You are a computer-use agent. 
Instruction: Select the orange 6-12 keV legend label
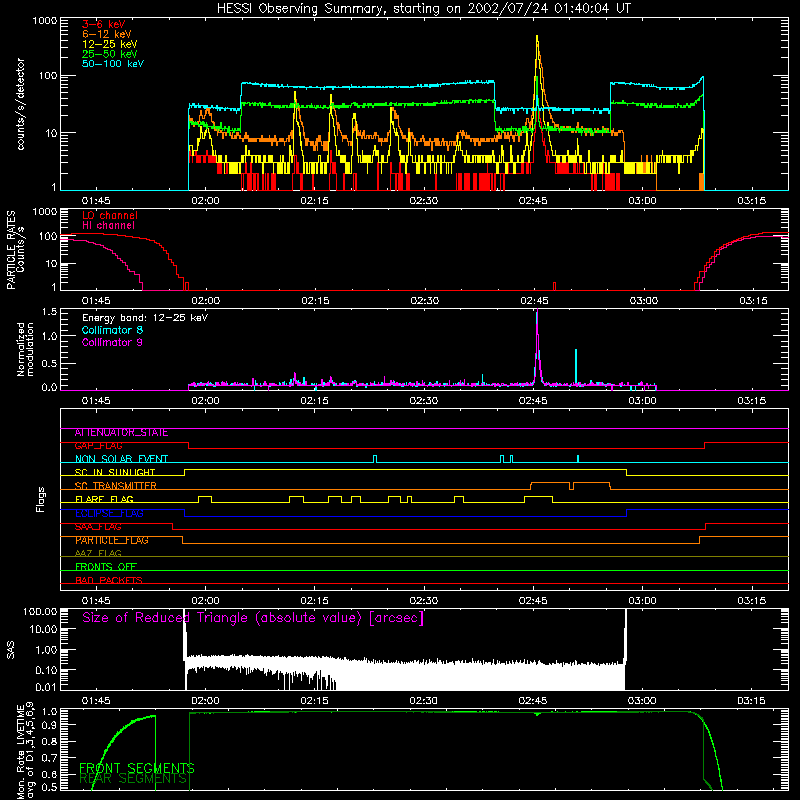(107, 34)
